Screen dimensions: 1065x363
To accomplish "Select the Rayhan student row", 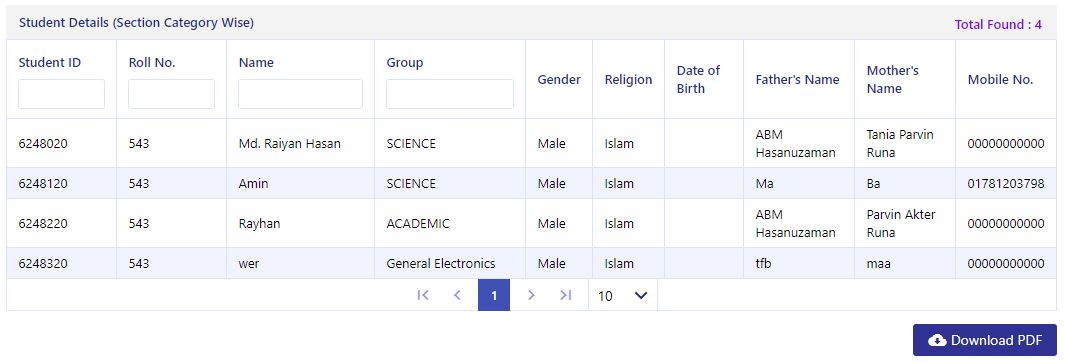I will 531,224.
